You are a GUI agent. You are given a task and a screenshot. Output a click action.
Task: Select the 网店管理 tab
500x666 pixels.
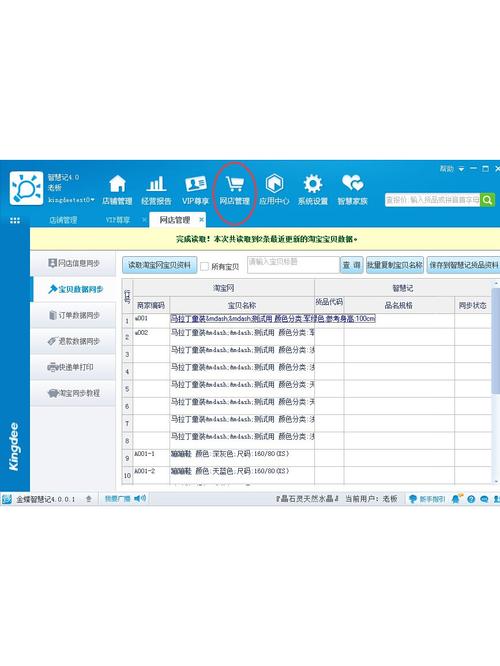click(175, 220)
